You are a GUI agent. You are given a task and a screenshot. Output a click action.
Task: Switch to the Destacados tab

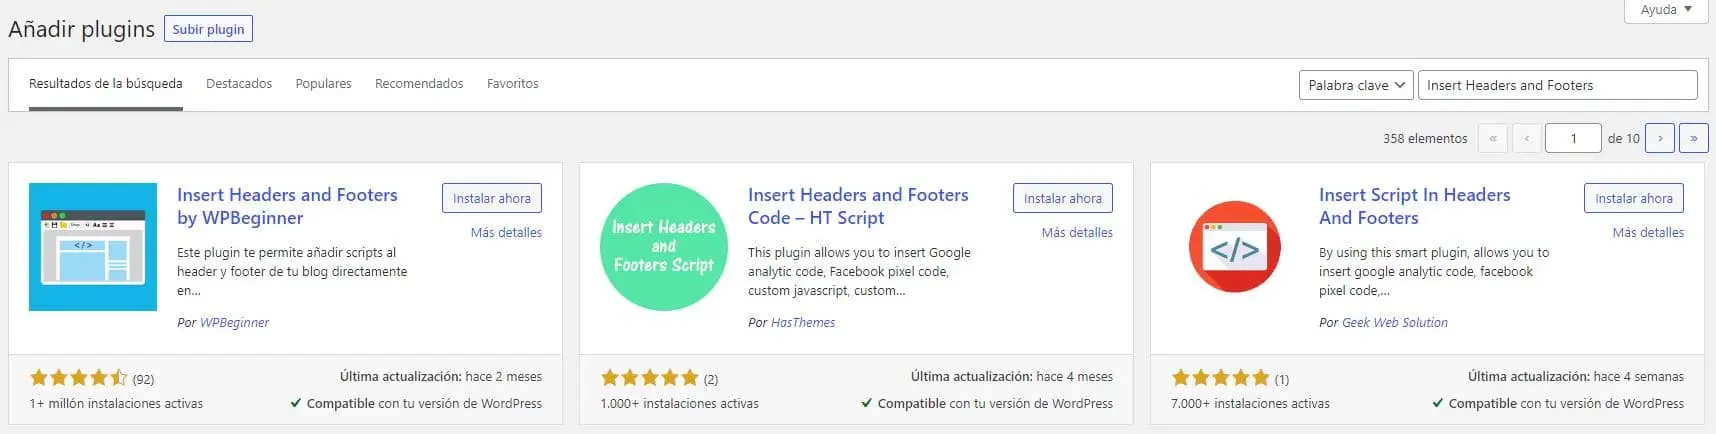click(x=239, y=84)
